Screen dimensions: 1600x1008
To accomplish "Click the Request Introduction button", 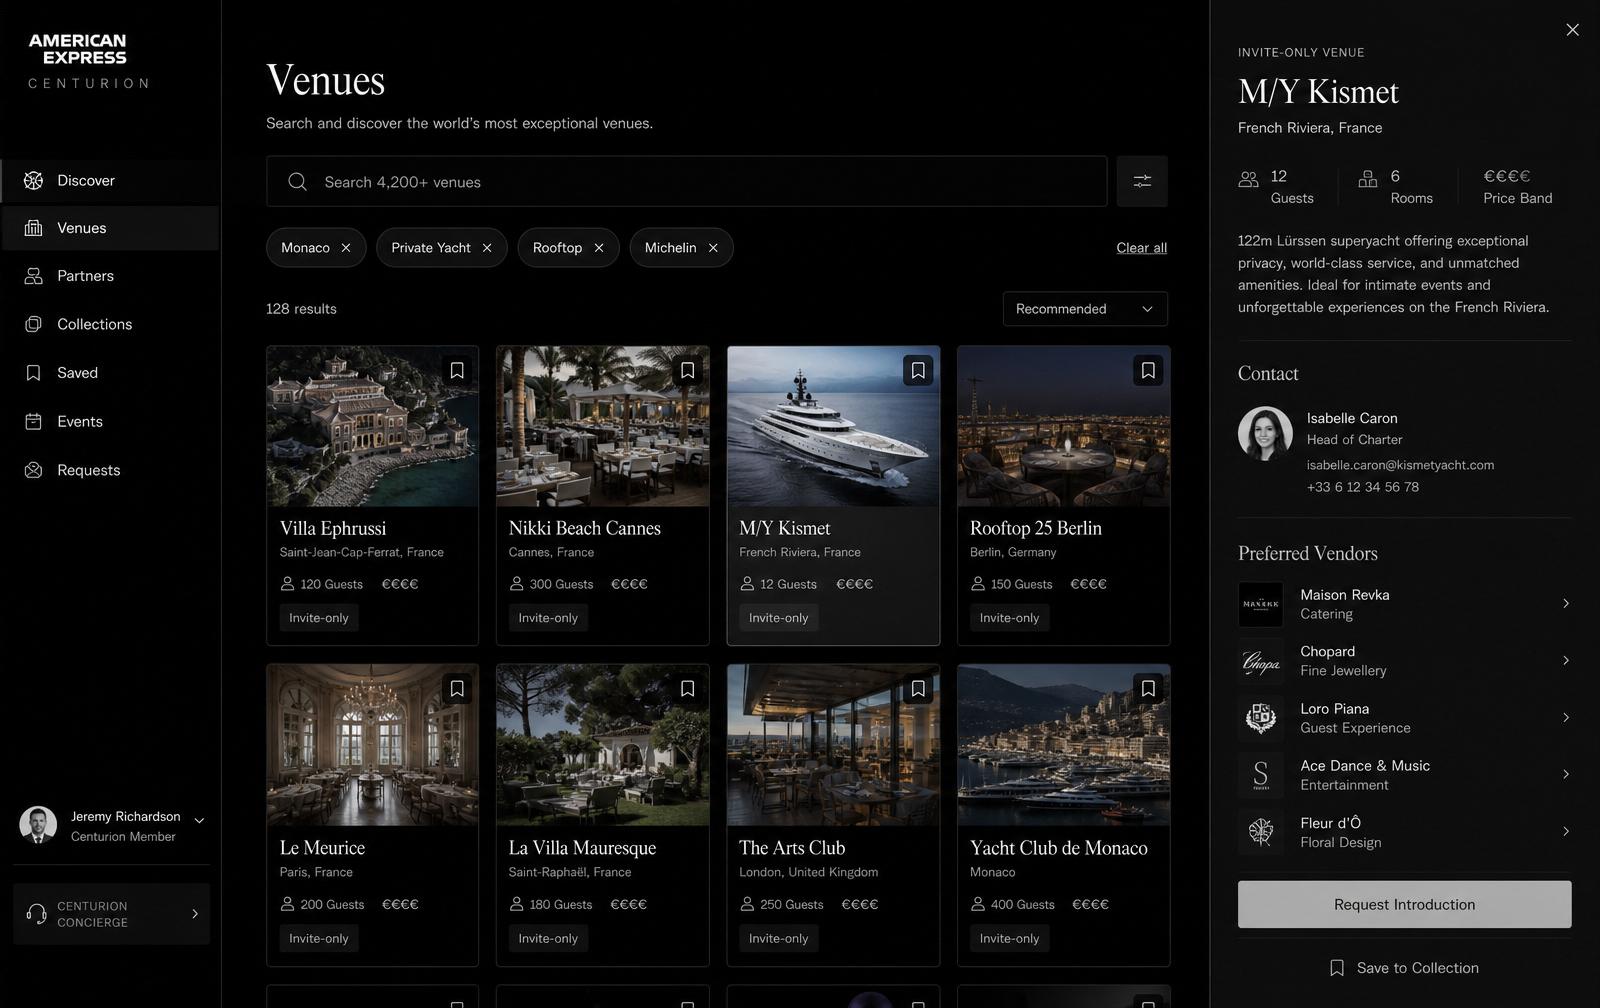I will pos(1404,904).
